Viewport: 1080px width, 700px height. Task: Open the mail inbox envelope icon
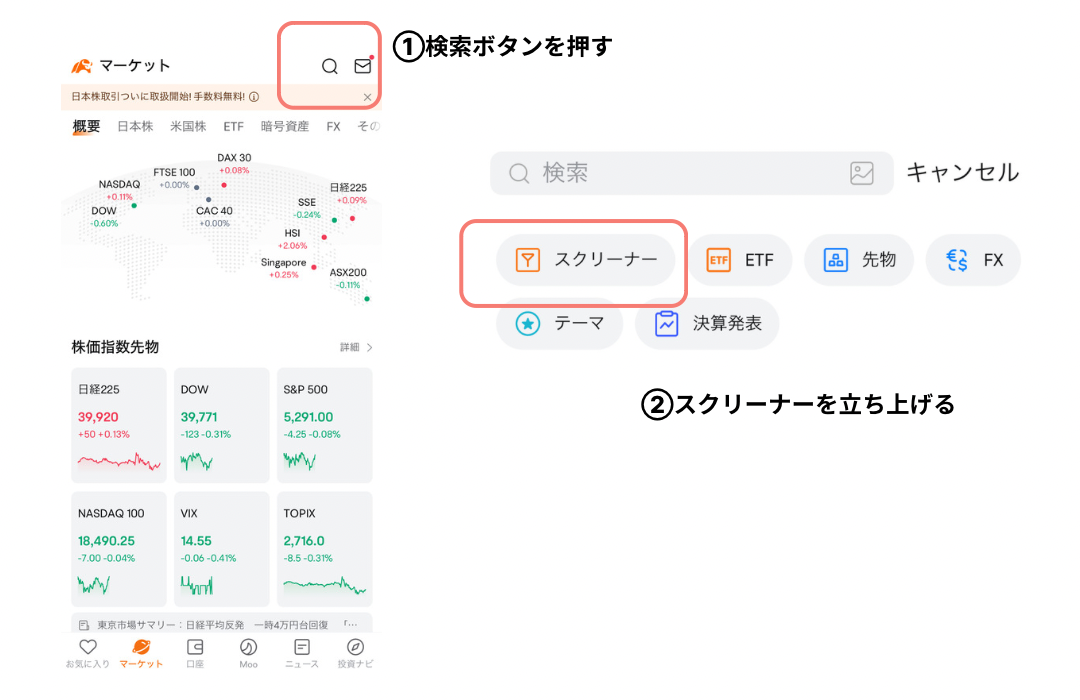click(x=362, y=67)
